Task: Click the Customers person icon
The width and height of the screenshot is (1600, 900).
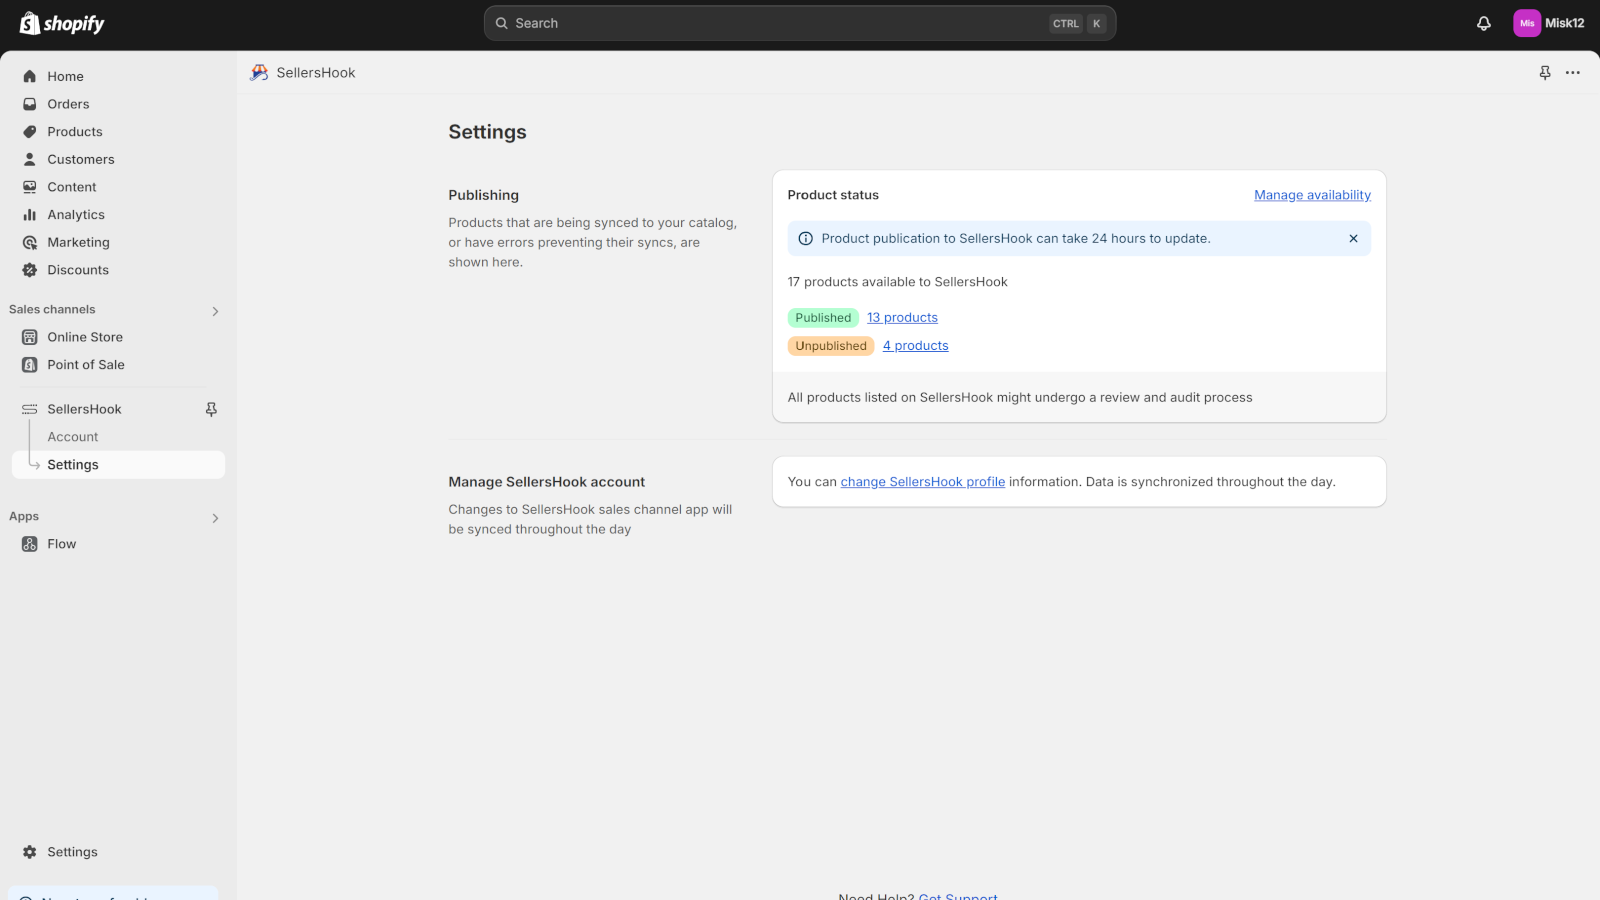Action: click(x=30, y=159)
